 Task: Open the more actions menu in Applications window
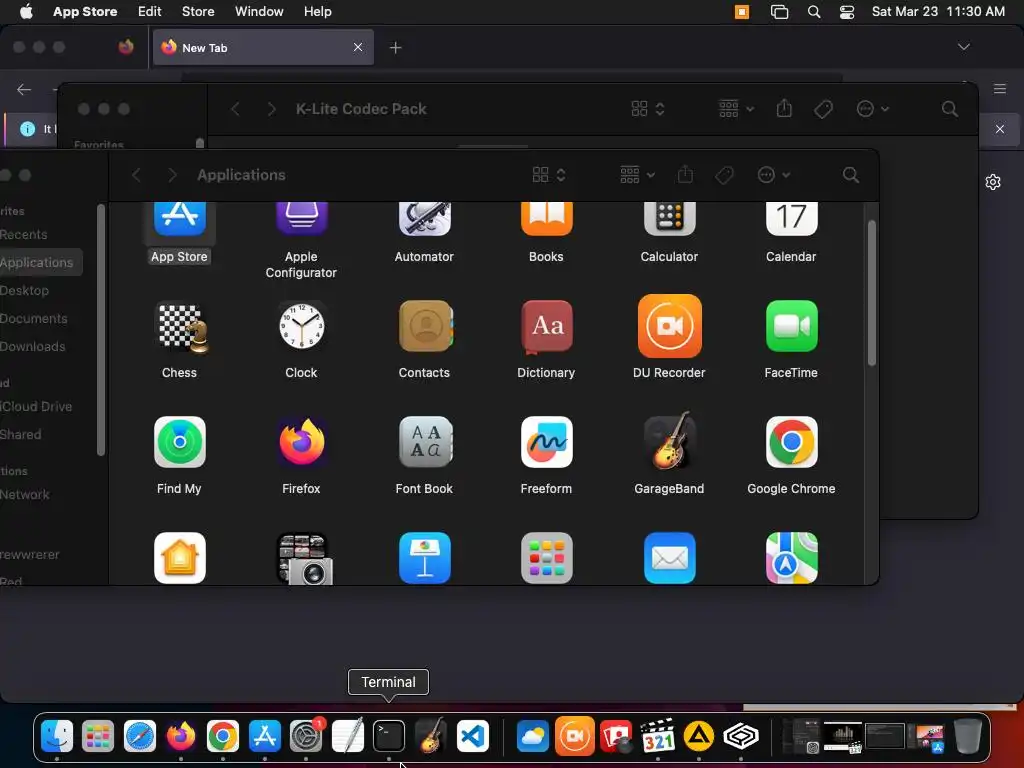(774, 175)
